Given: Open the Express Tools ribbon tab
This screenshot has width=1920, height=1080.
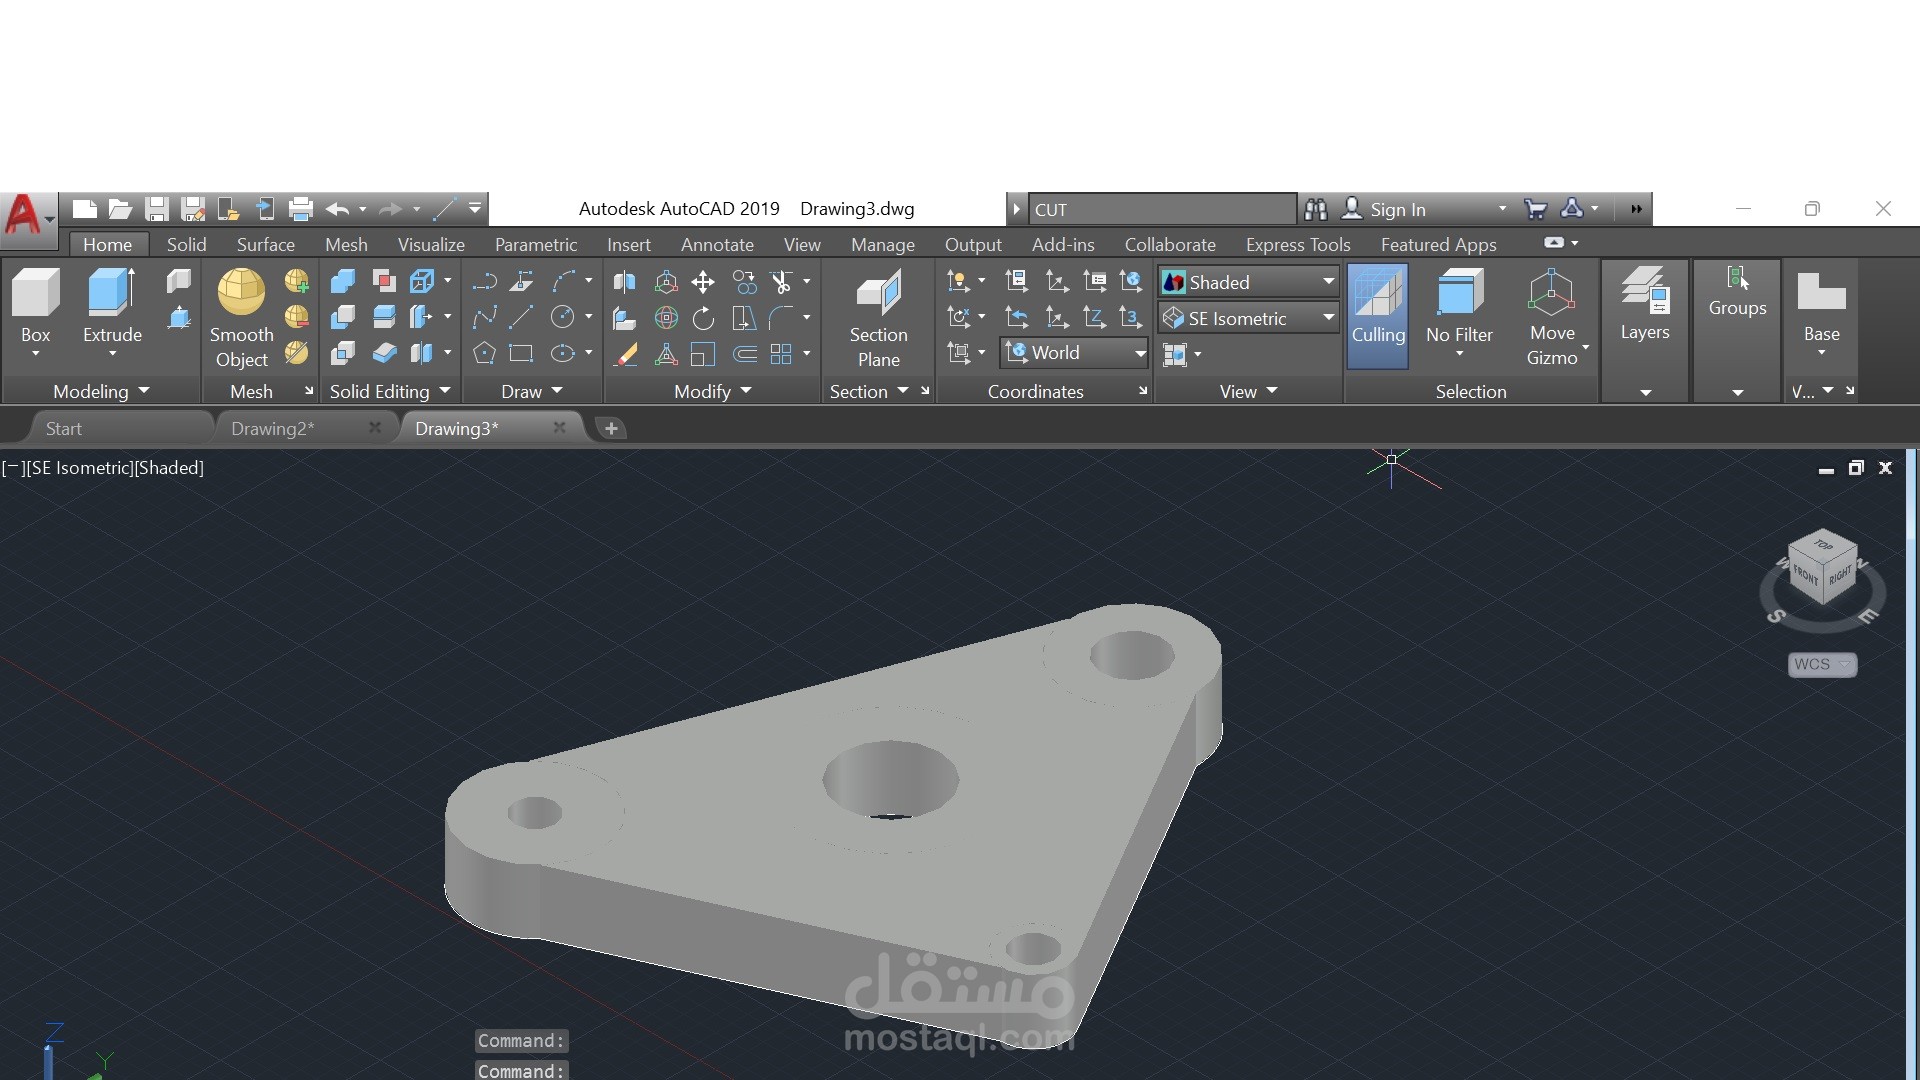Looking at the screenshot, I should [1298, 244].
